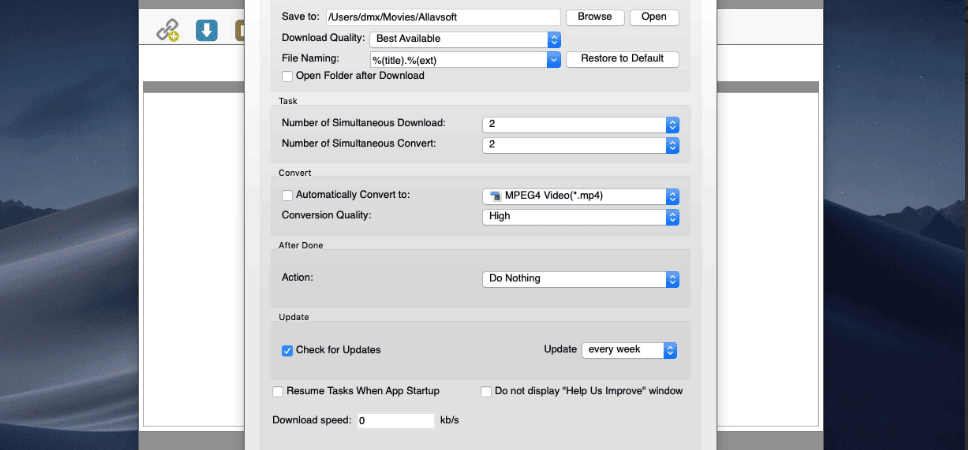This screenshot has width=968, height=450.
Task: Open Number of Simultaneous Convert dropdown
Action: click(x=580, y=145)
